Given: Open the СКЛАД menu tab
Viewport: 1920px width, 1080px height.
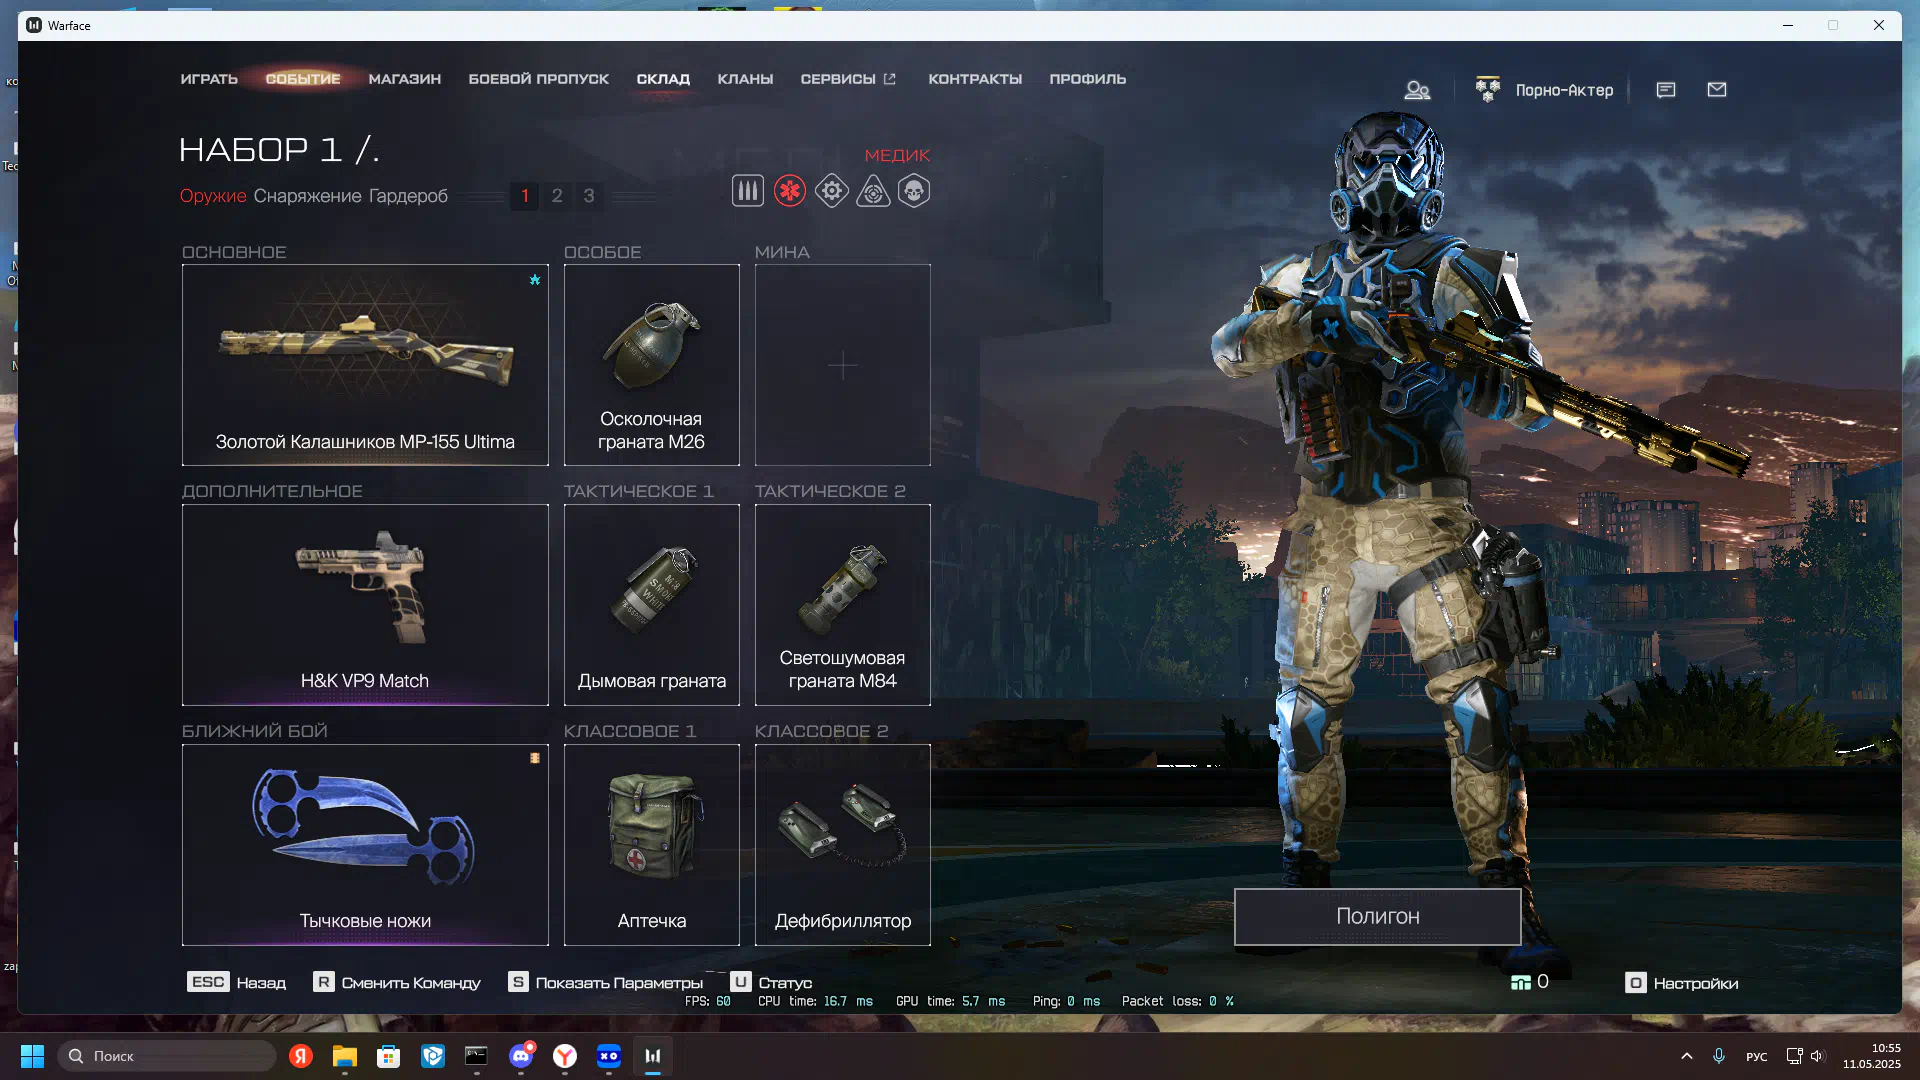Looking at the screenshot, I should [663, 79].
